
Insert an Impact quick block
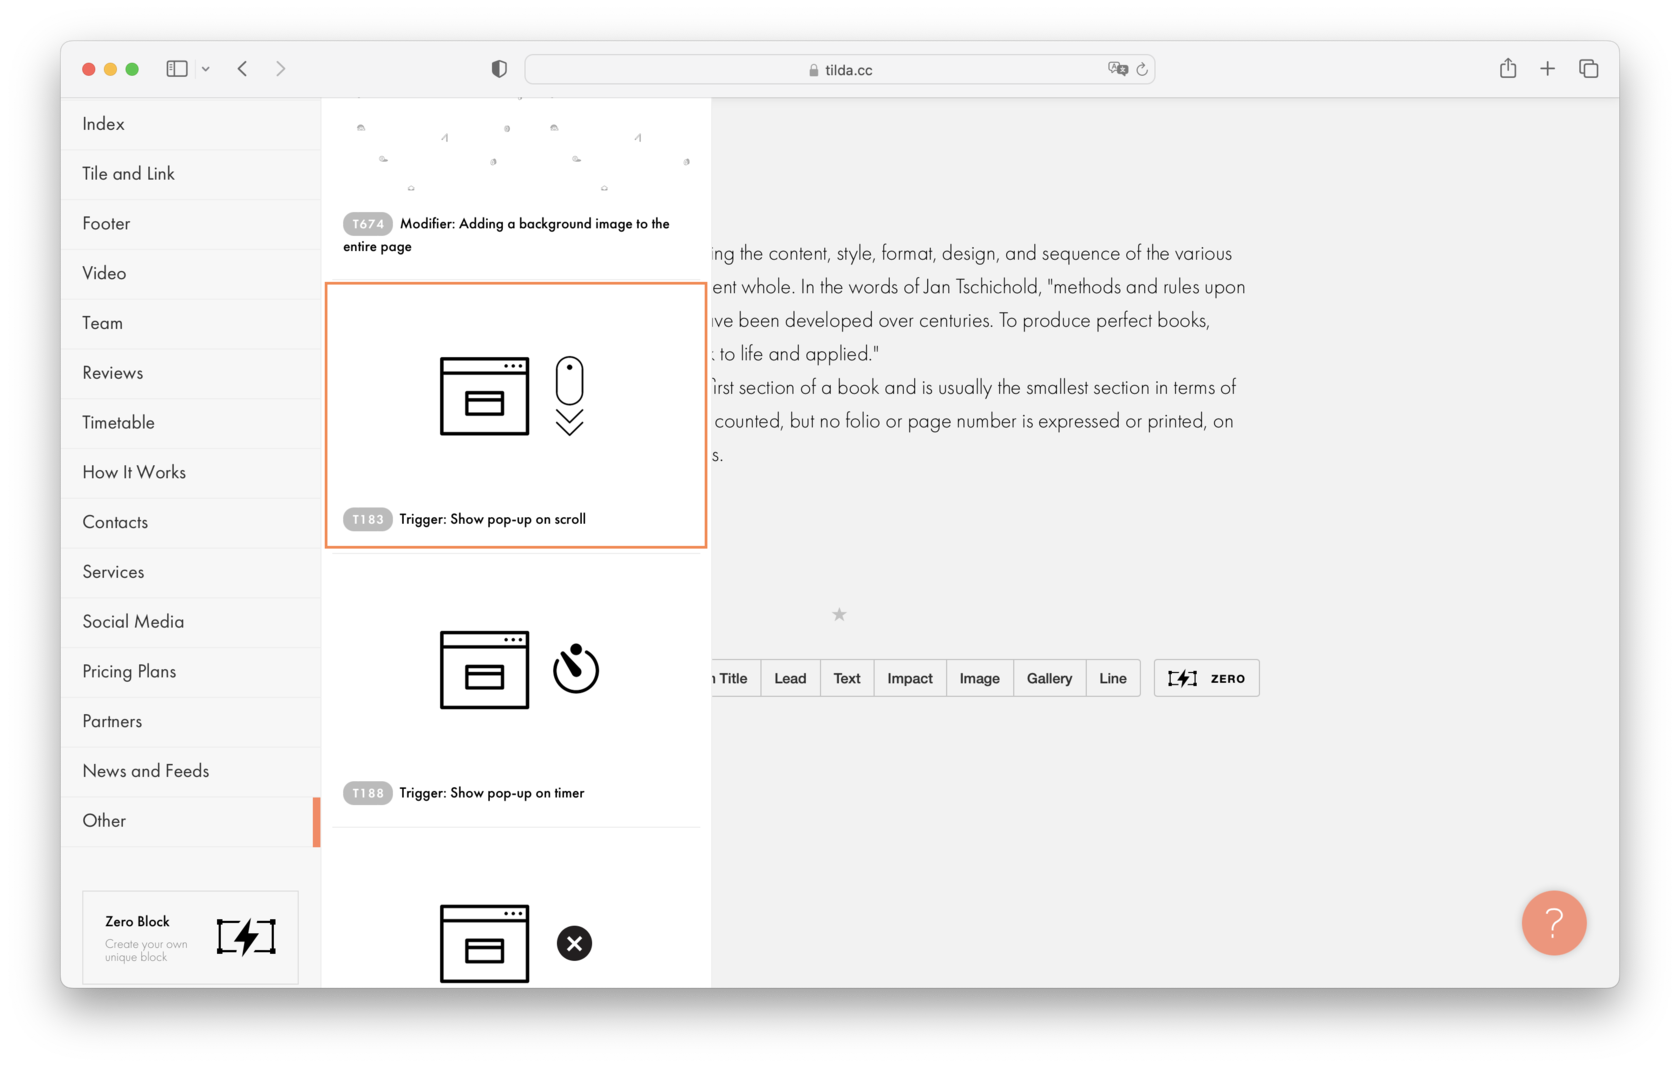[x=910, y=678]
